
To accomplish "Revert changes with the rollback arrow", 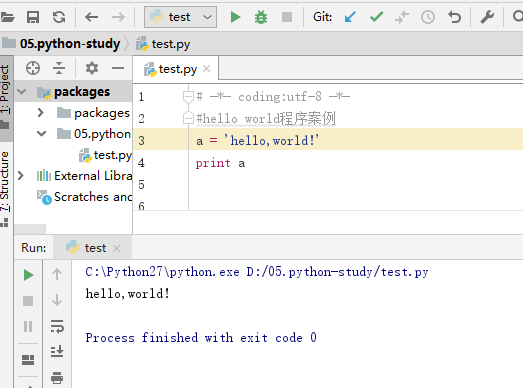I will point(454,17).
